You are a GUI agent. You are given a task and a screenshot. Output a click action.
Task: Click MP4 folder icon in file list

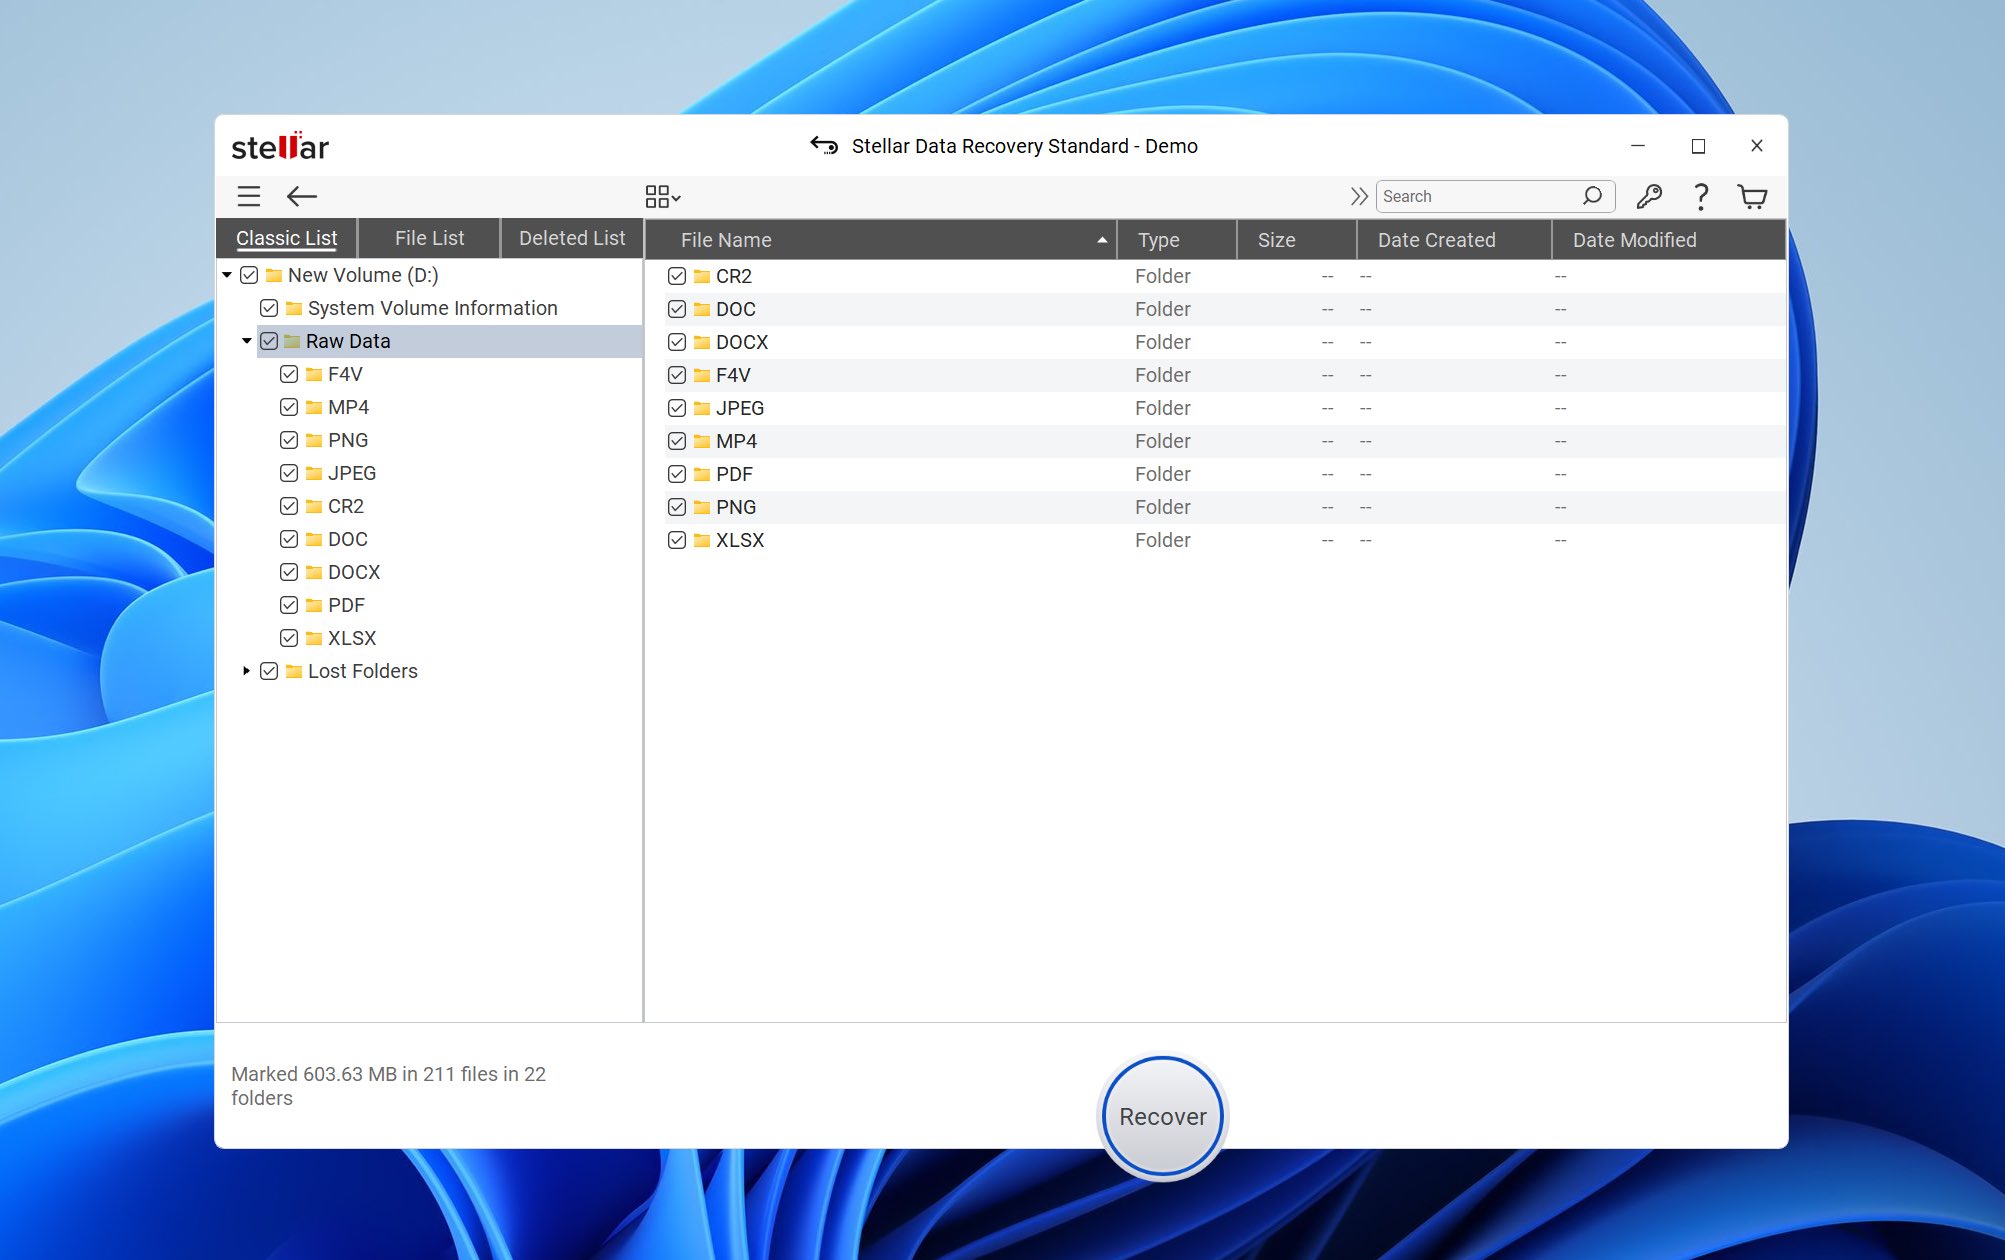702,441
